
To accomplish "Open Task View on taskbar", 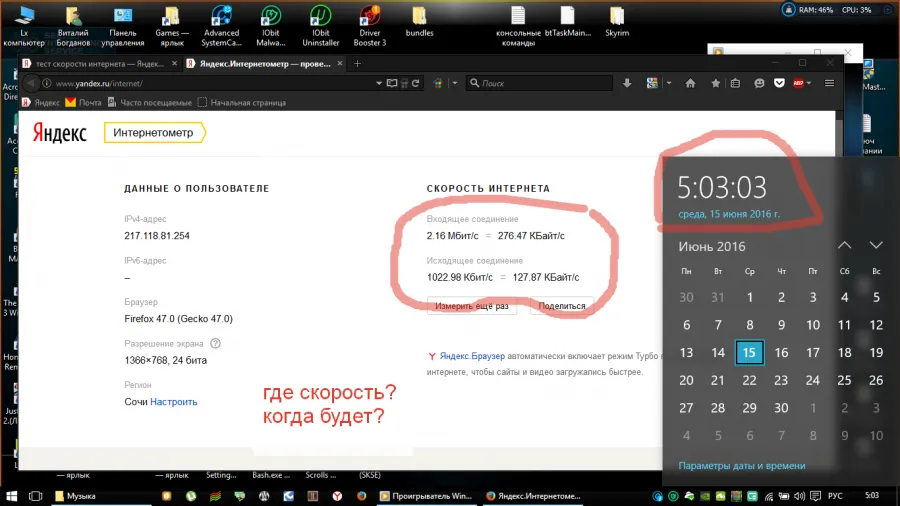I will coord(35,496).
